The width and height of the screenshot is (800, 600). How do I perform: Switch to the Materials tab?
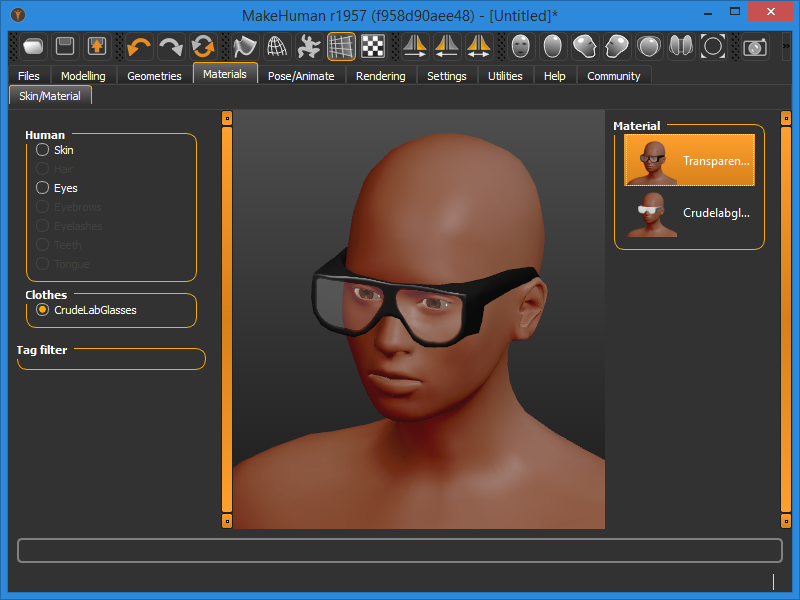point(224,74)
